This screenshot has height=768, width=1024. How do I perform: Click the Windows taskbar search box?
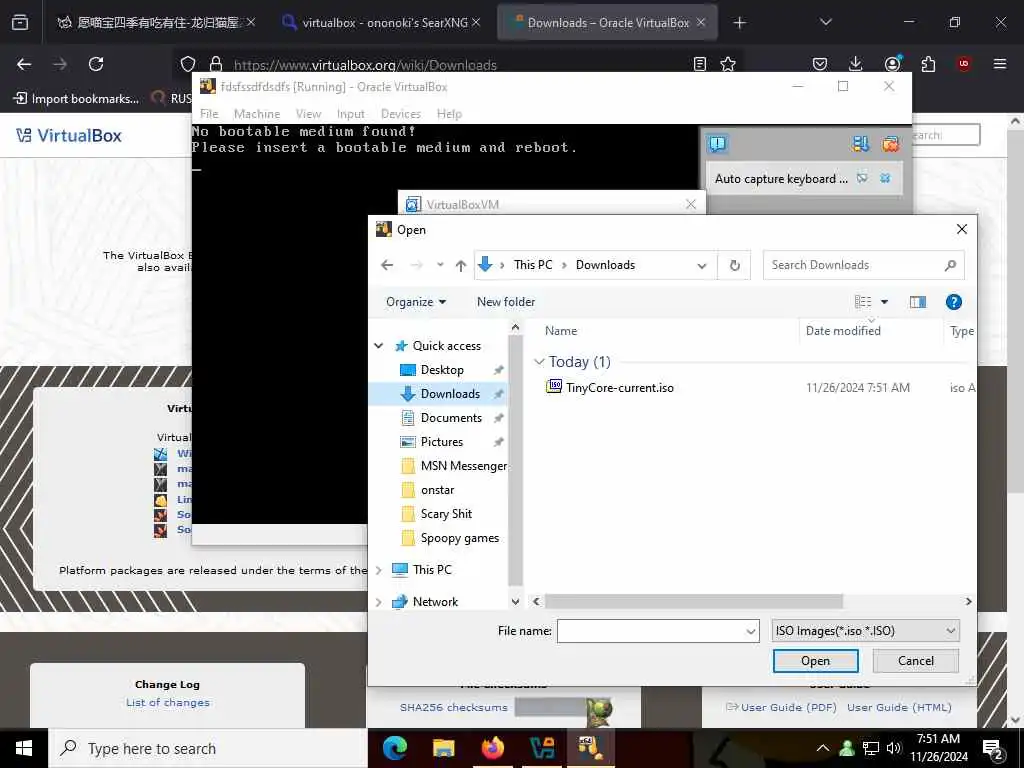coord(208,748)
